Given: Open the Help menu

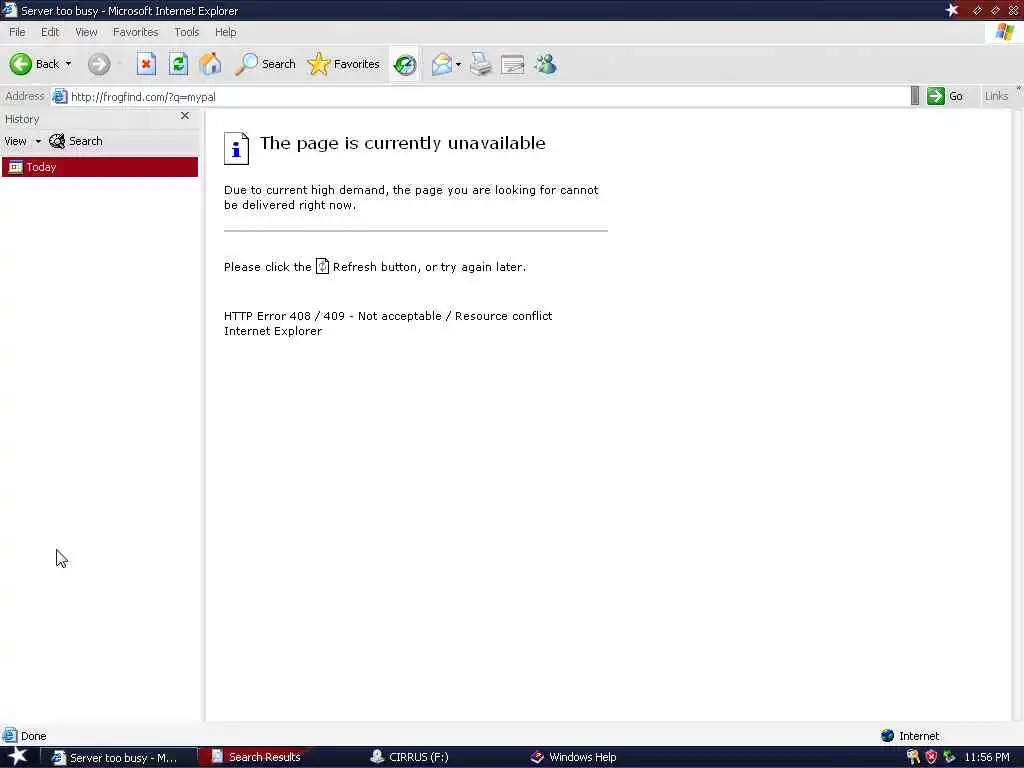Looking at the screenshot, I should tap(225, 32).
